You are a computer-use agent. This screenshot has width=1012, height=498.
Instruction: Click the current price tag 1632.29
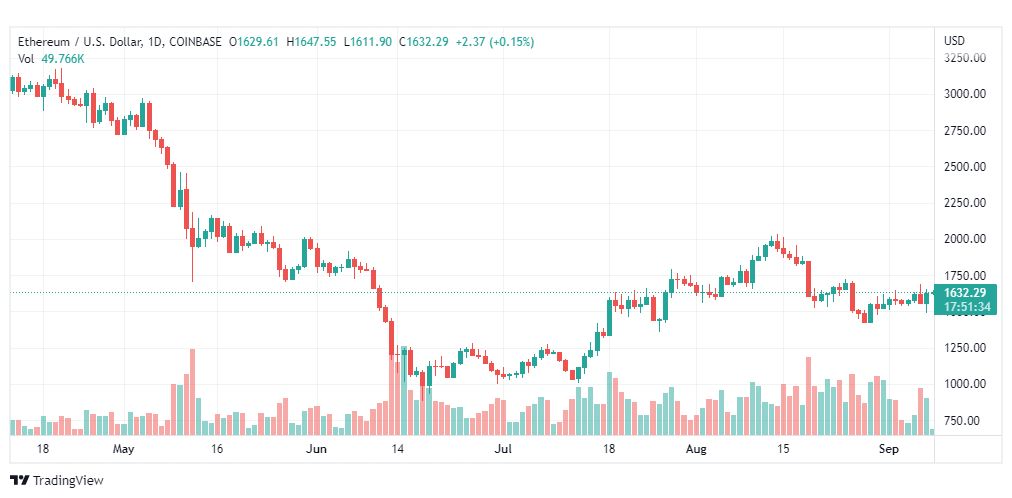tap(965, 293)
